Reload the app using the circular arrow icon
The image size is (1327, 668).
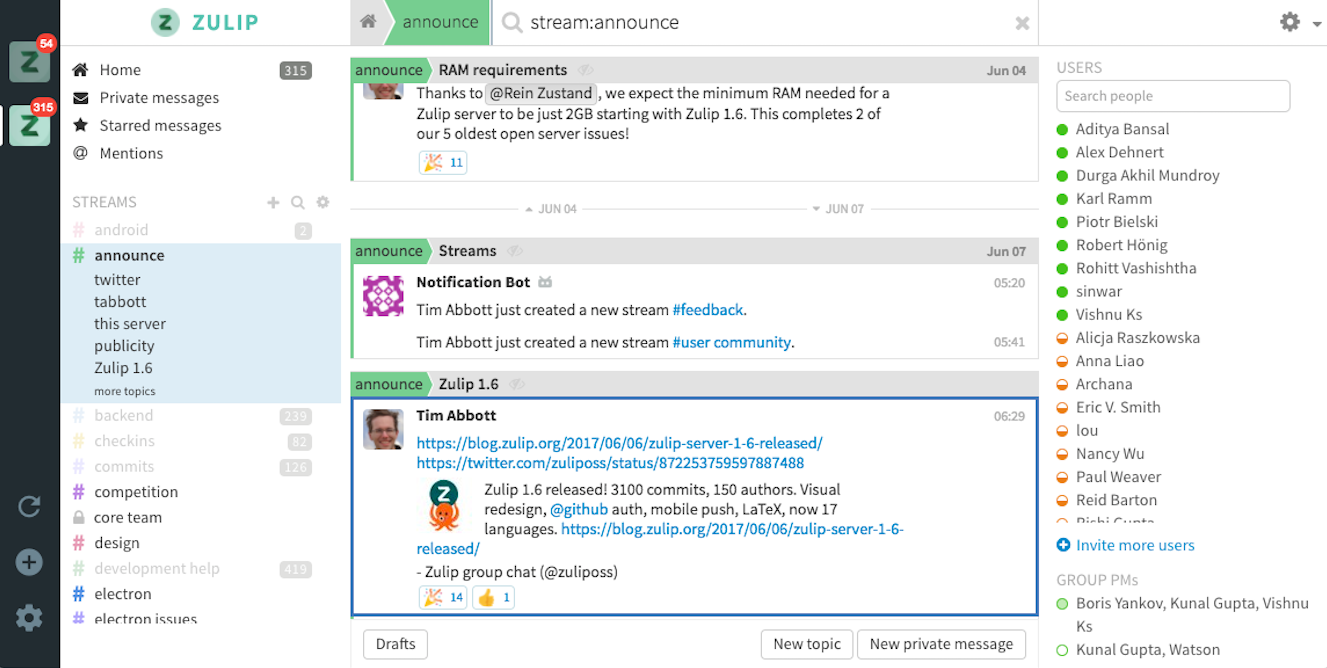[x=29, y=506]
